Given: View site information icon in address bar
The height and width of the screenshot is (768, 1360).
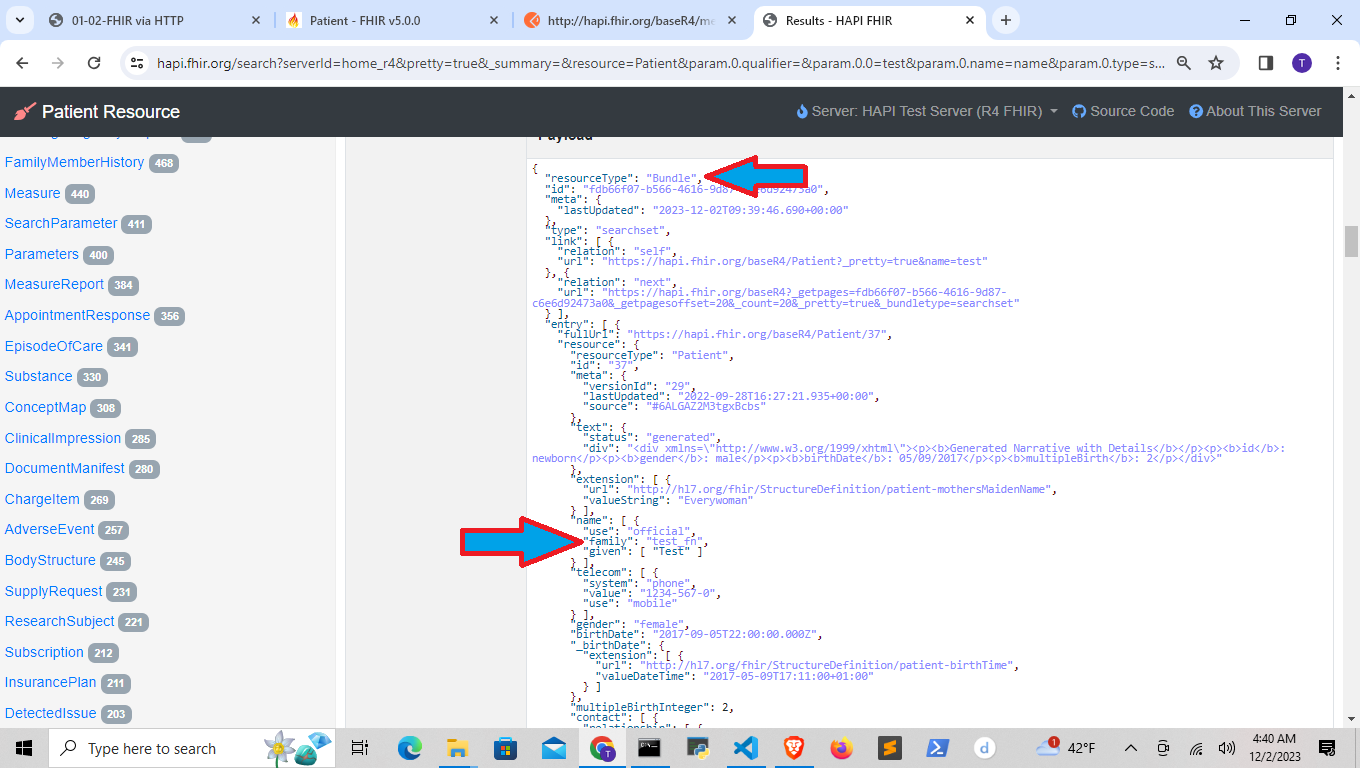Looking at the screenshot, I should click(138, 63).
